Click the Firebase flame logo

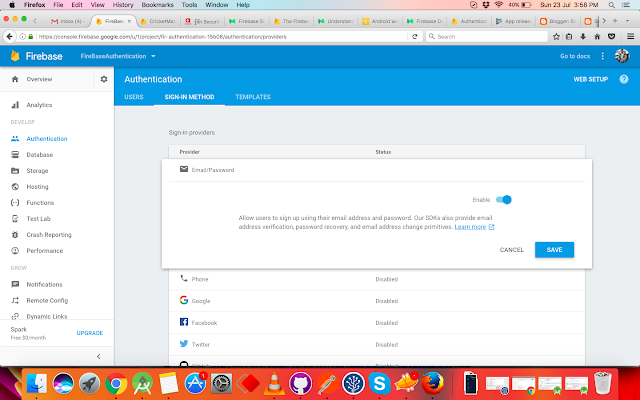tap(15, 56)
